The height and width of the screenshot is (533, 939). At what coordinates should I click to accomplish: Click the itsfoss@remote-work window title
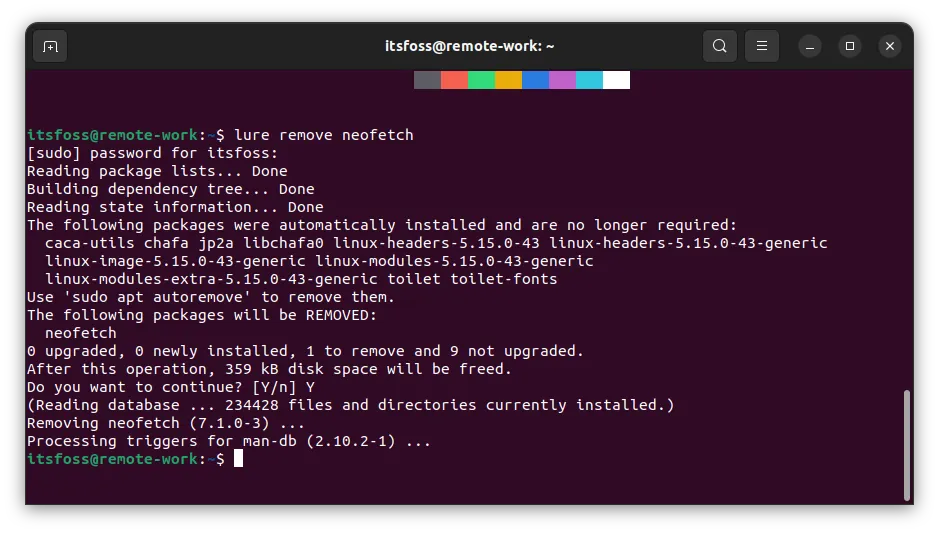pyautogui.click(x=469, y=46)
